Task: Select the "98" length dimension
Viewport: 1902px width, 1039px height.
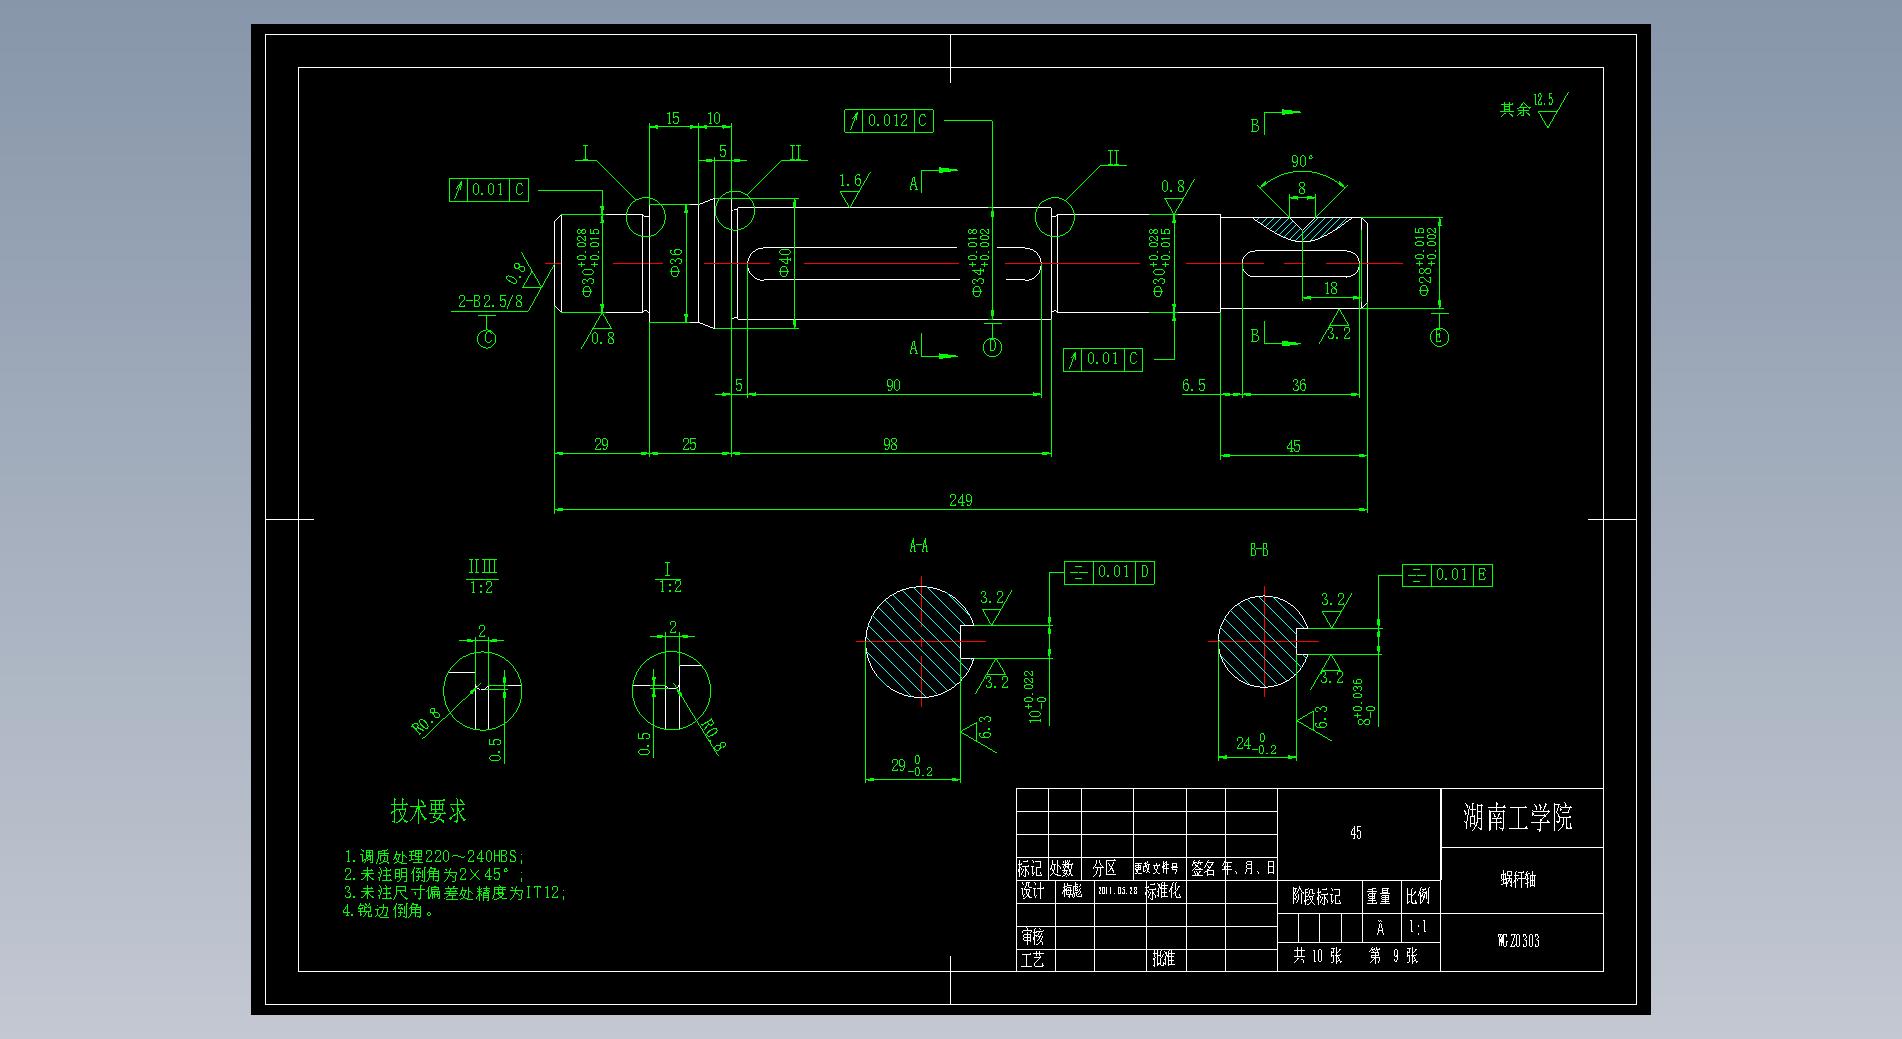Action: 890,444
